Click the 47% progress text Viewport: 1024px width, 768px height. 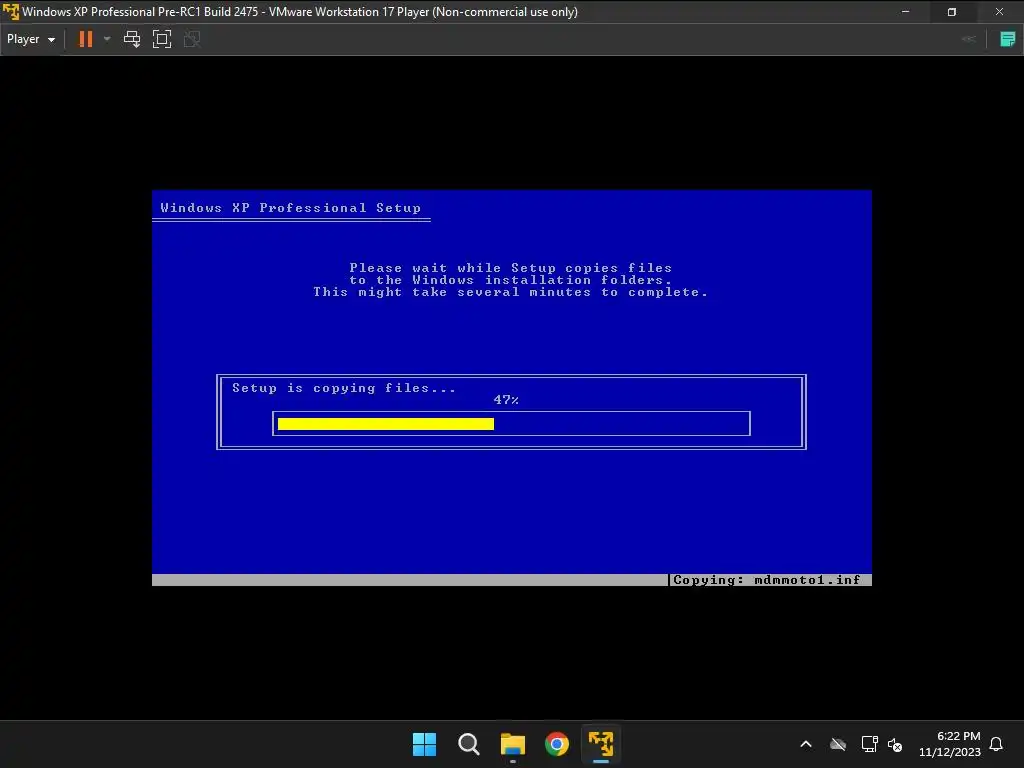[506, 400]
